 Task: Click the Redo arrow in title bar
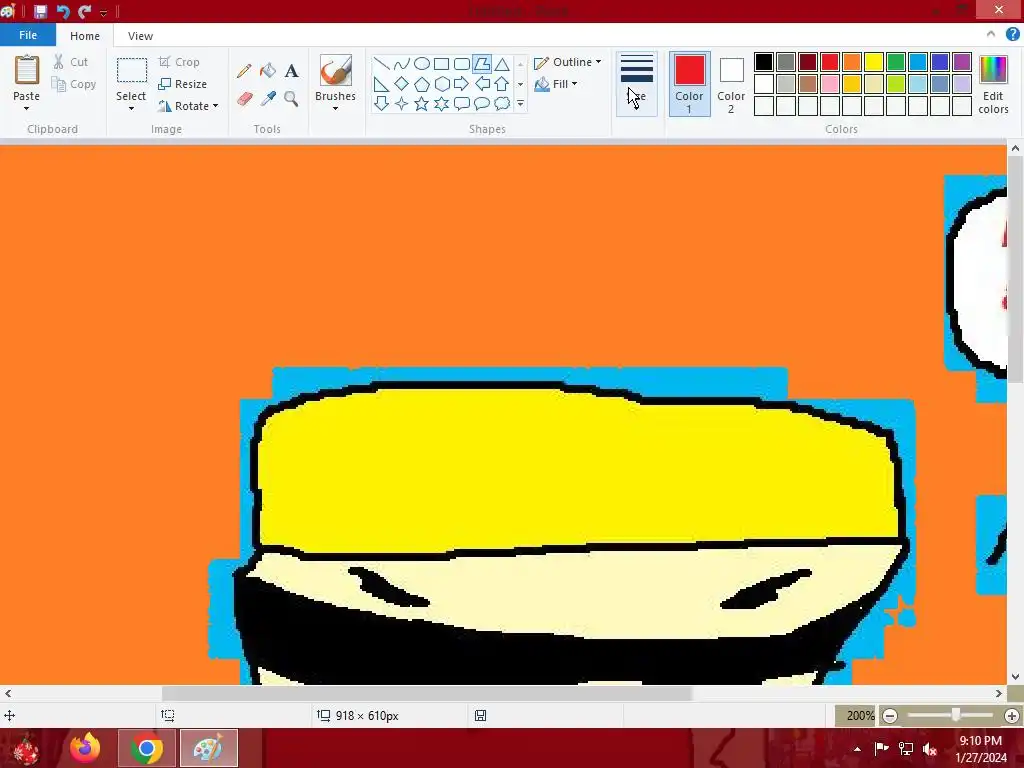pos(84,12)
